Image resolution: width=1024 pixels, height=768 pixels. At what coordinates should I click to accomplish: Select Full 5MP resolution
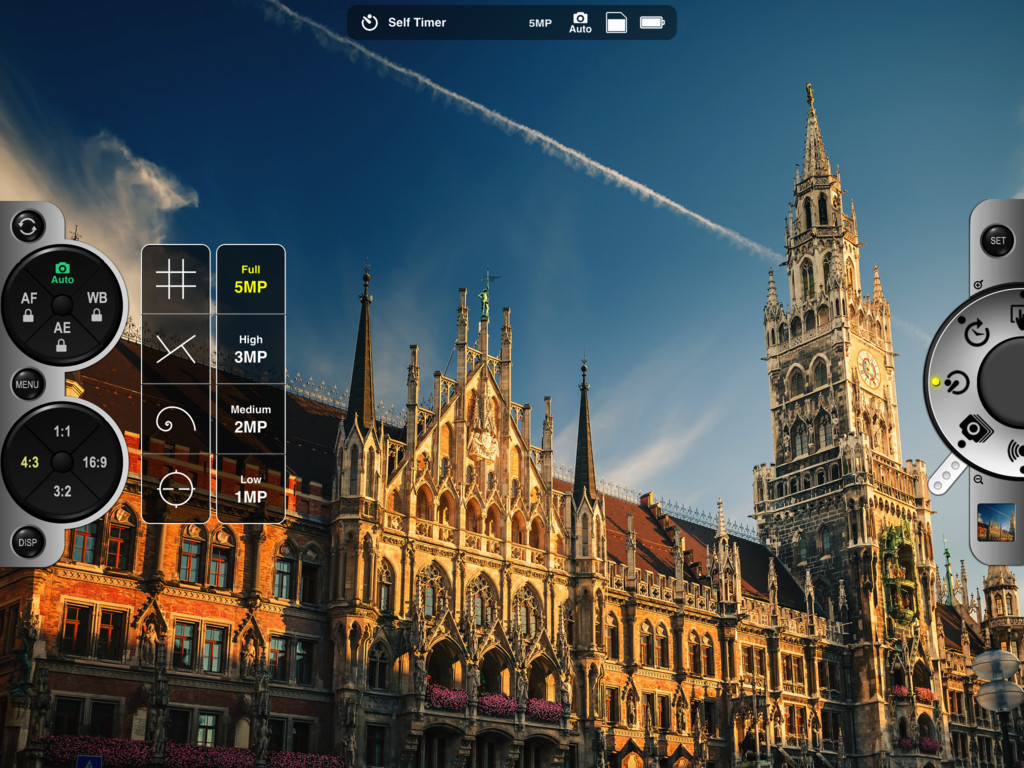251,280
